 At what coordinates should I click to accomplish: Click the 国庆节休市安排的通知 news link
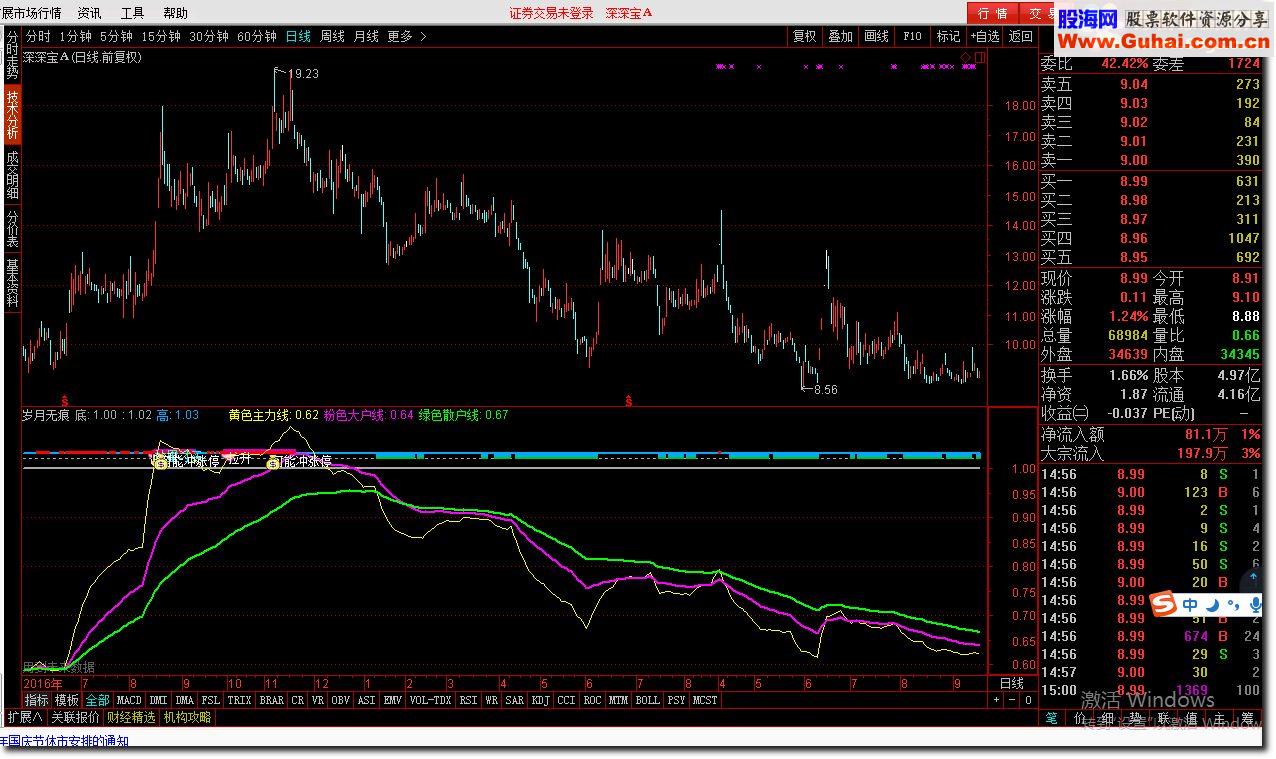click(65, 741)
